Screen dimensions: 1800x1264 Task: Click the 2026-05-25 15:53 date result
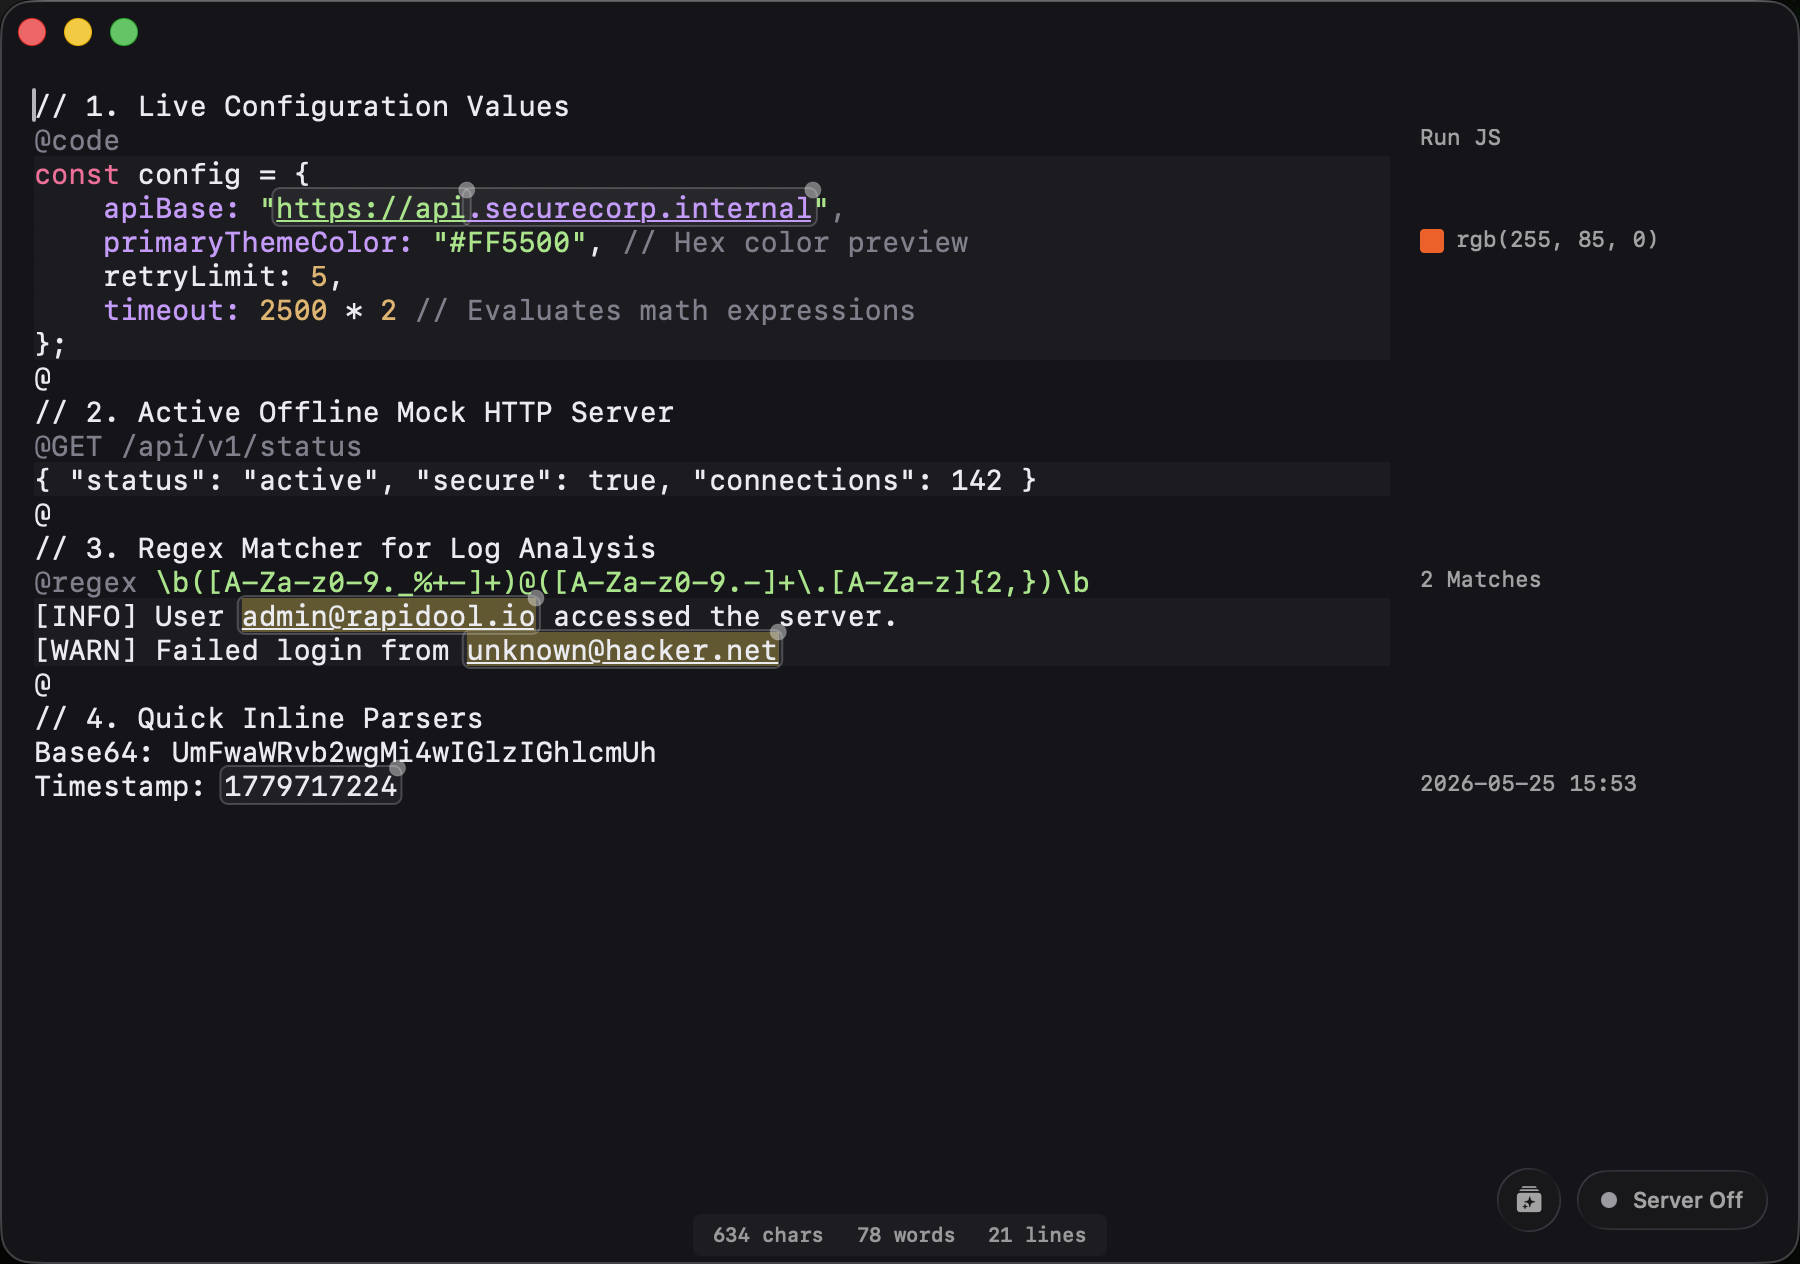(1528, 784)
